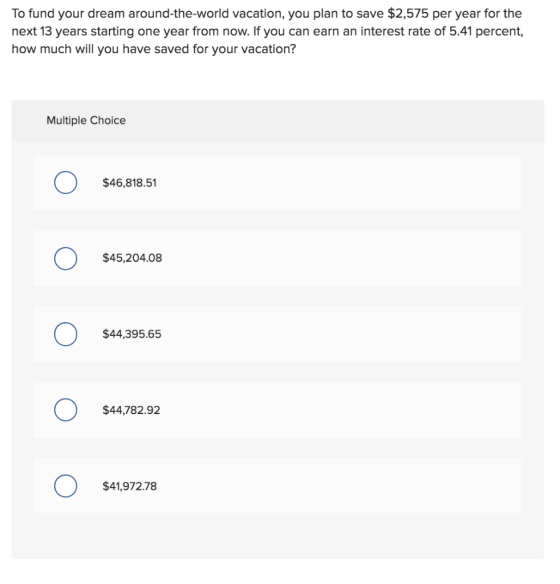This screenshot has width=560, height=584.
Task: Click the $46,818.51 answer text
Action: pos(130,183)
